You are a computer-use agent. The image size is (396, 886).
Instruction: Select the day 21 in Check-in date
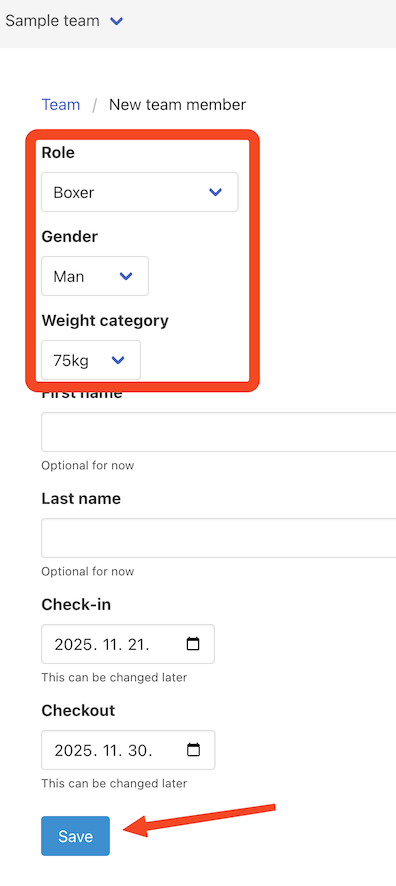point(137,644)
